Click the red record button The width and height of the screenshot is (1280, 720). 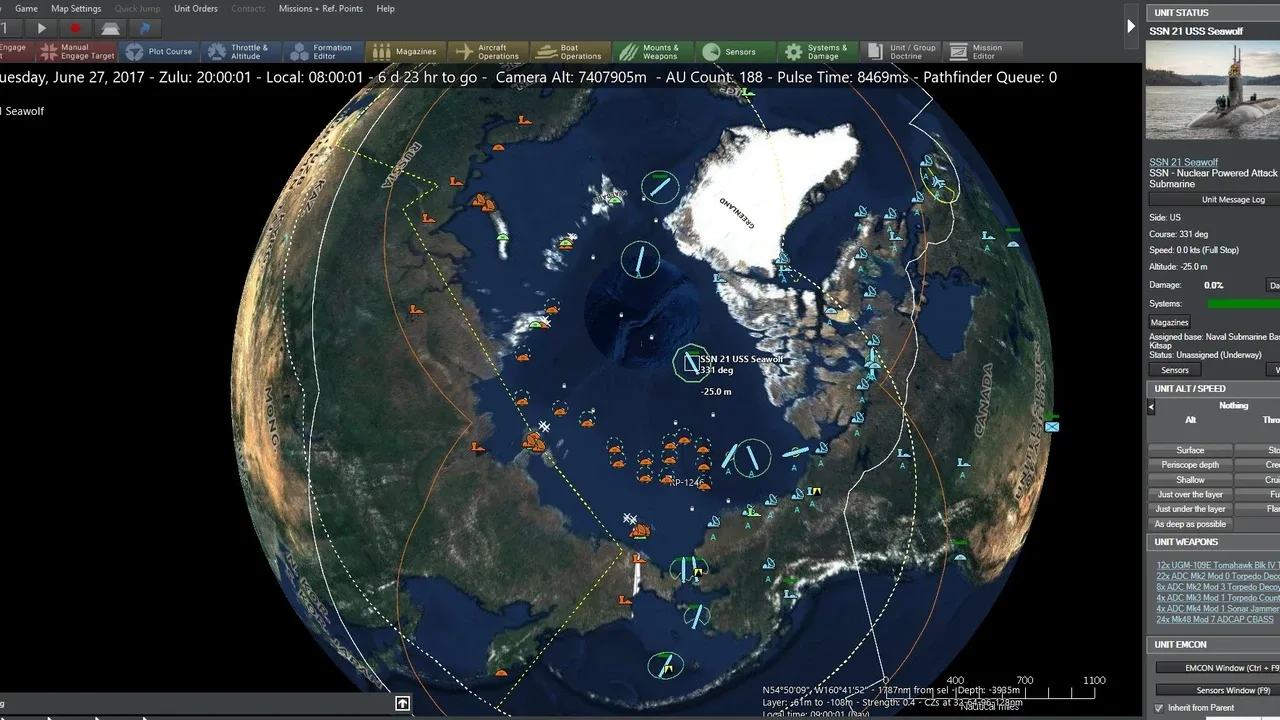75,28
